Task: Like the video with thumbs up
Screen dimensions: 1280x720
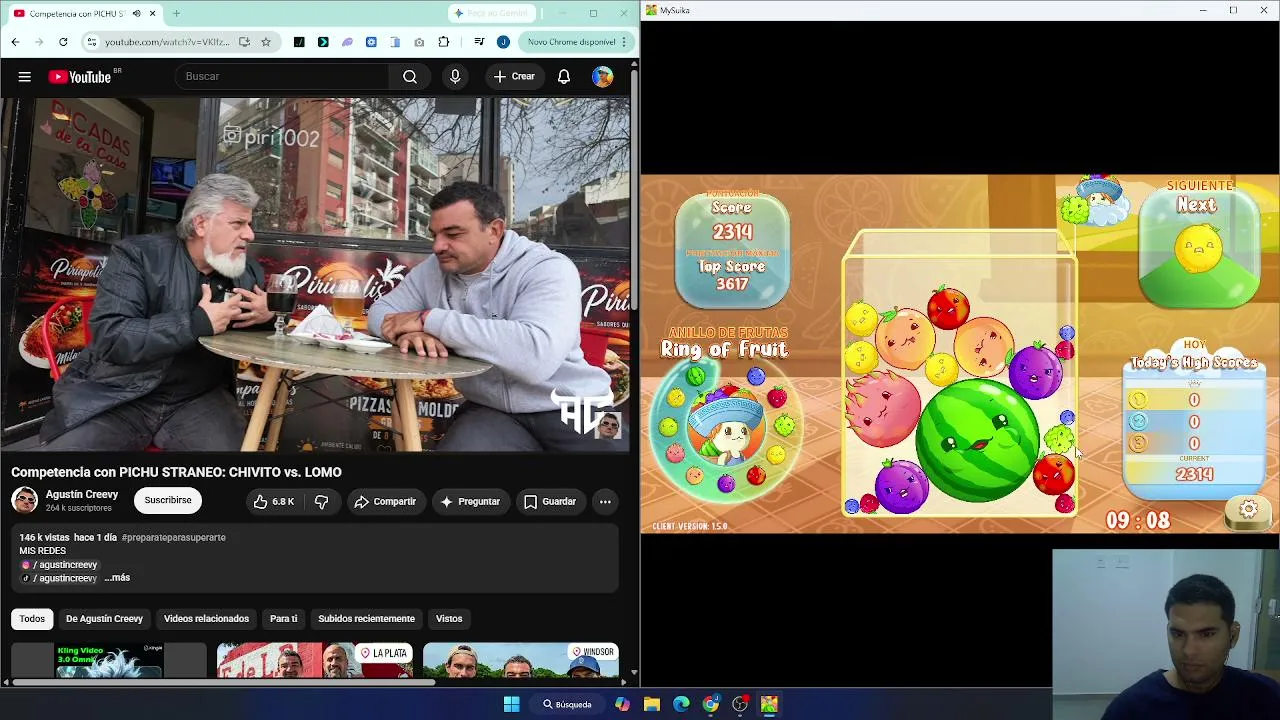Action: pyautogui.click(x=274, y=501)
